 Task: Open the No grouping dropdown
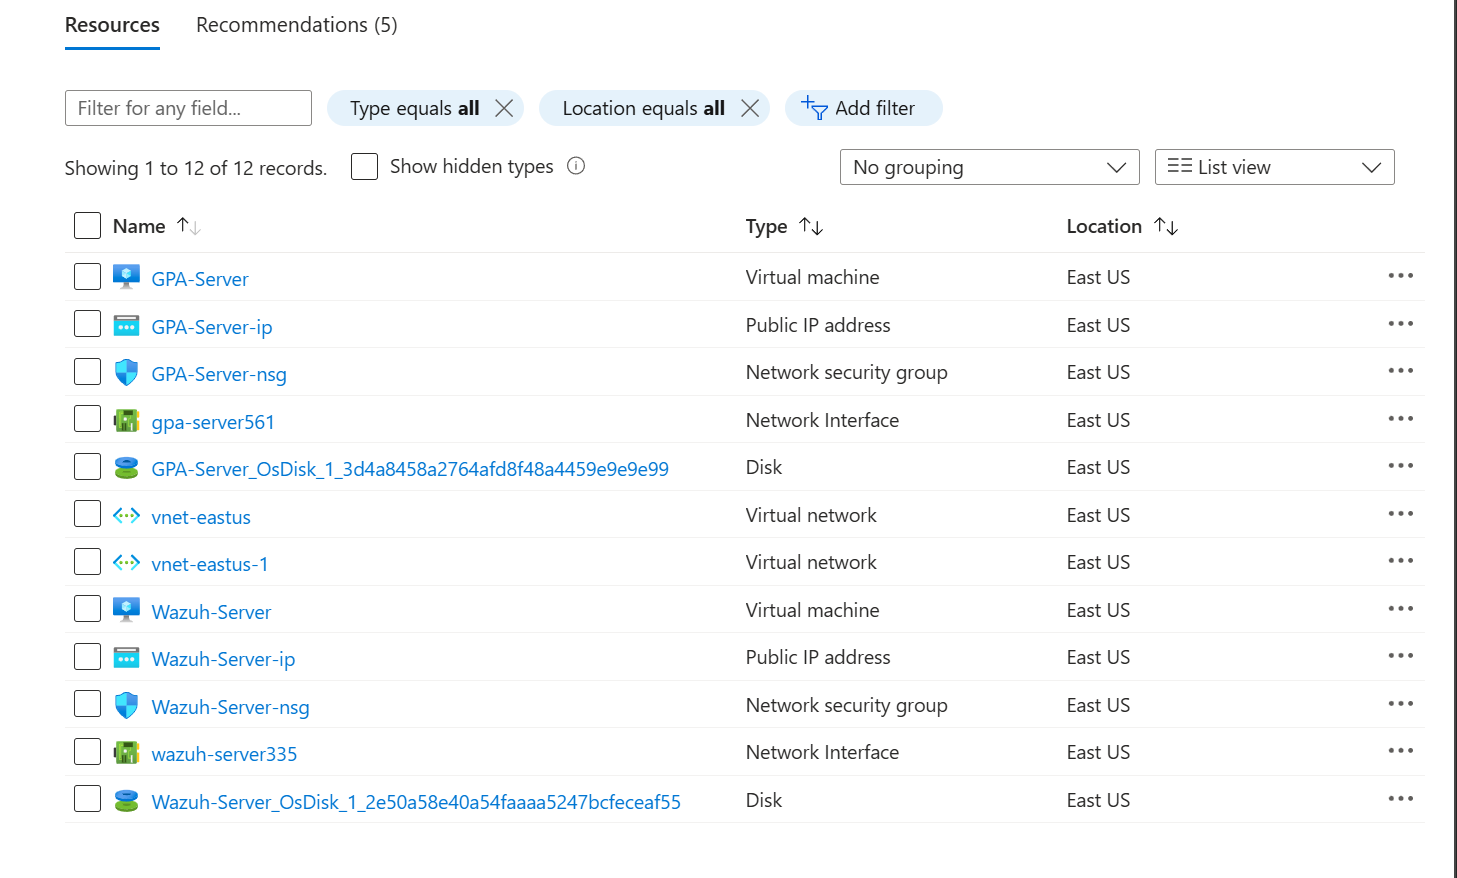[x=990, y=167]
